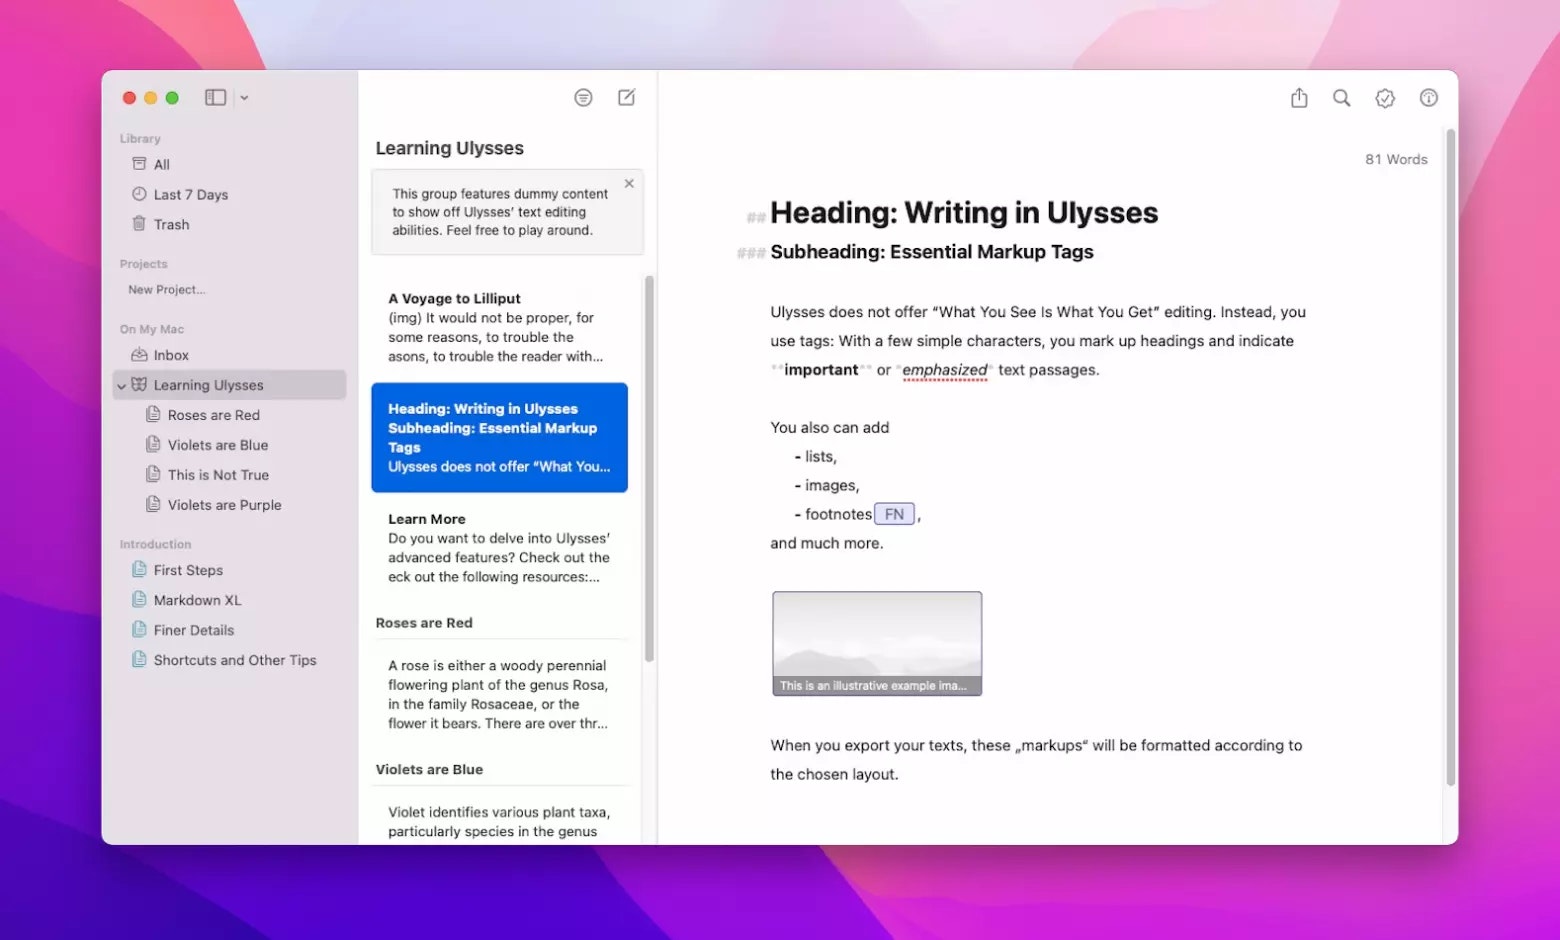This screenshot has height=940, width=1560.
Task: Select the Heading: Writing in Ulysses sheet
Action: 499,437
